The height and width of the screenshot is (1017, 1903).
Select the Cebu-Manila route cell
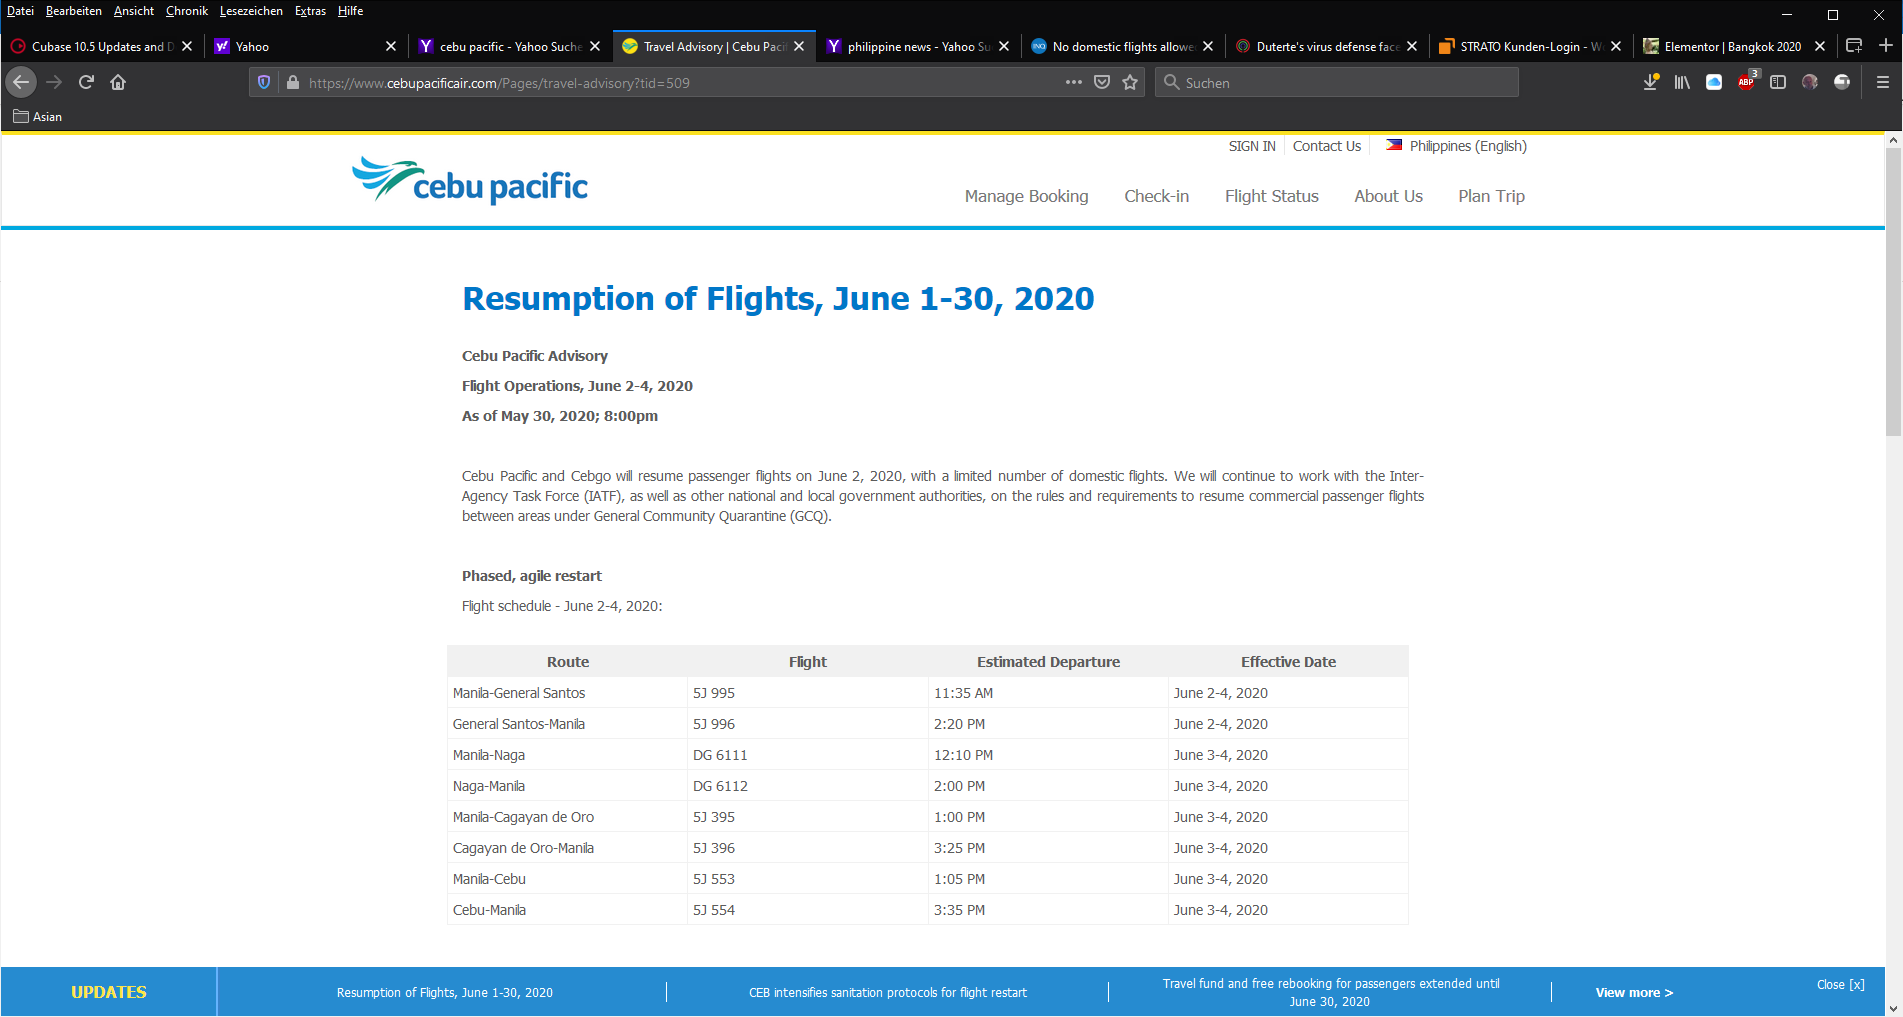pyautogui.click(x=567, y=910)
